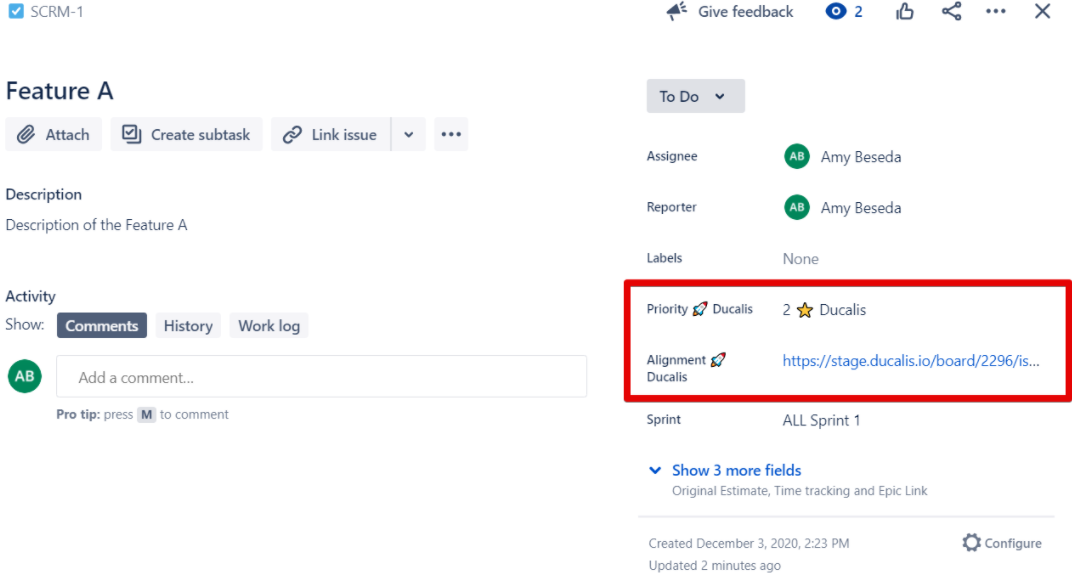Click the Add a comment field
This screenshot has width=1072, height=578.
click(321, 378)
